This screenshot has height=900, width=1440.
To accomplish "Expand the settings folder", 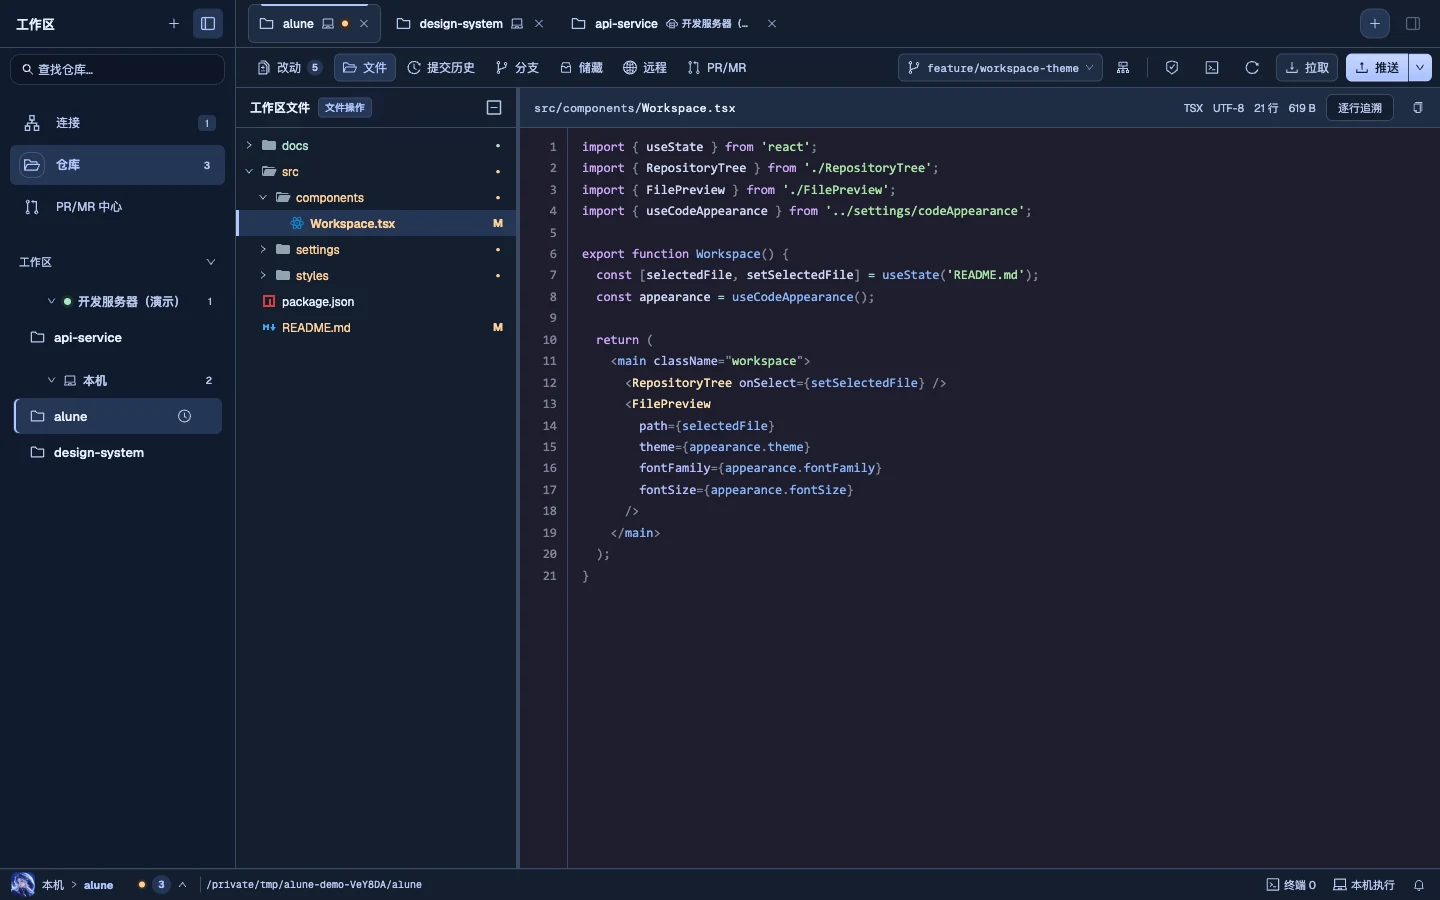I will 263,250.
